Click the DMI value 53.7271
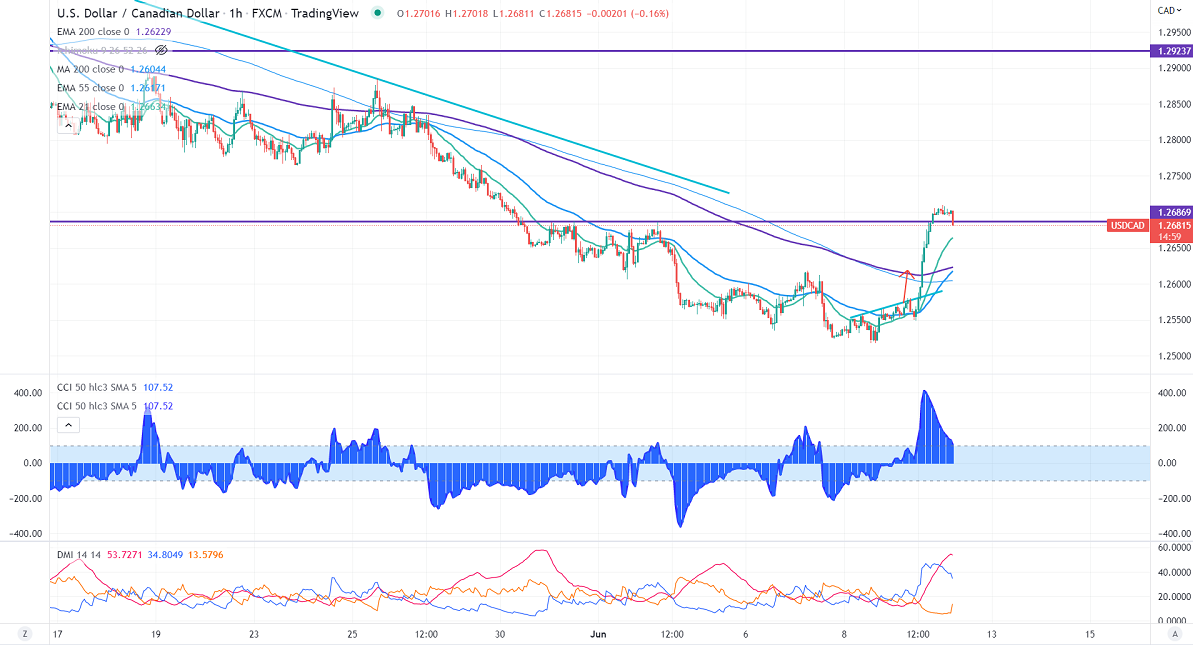Viewport: 1193px width, 646px height. click(x=125, y=555)
